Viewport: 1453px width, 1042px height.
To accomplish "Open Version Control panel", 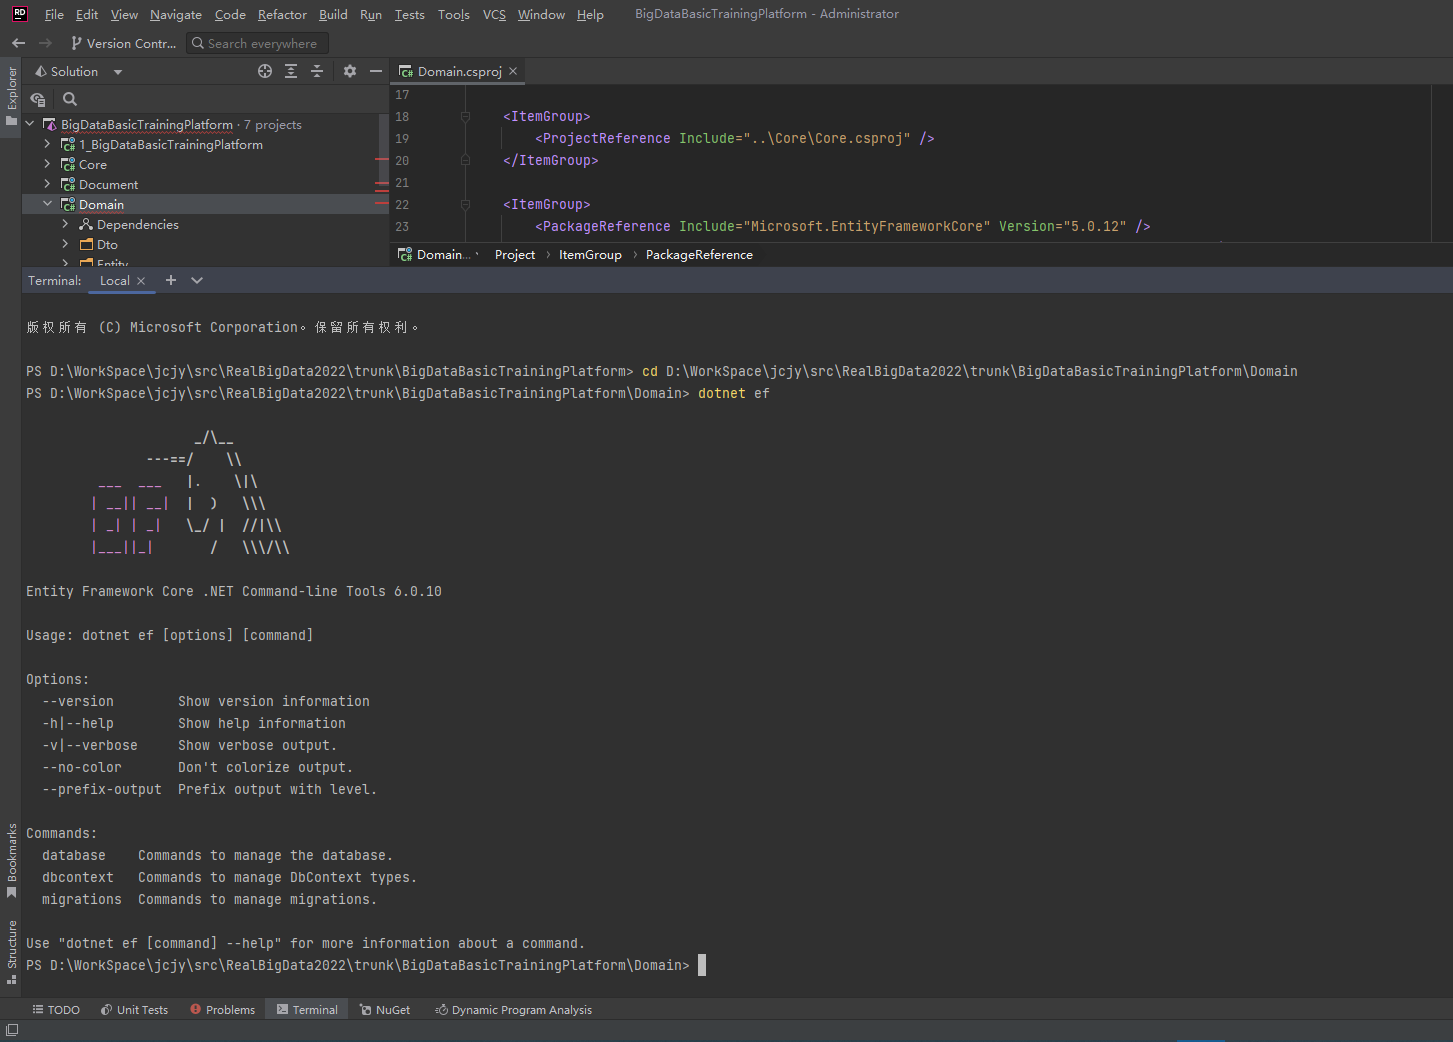I will [123, 43].
